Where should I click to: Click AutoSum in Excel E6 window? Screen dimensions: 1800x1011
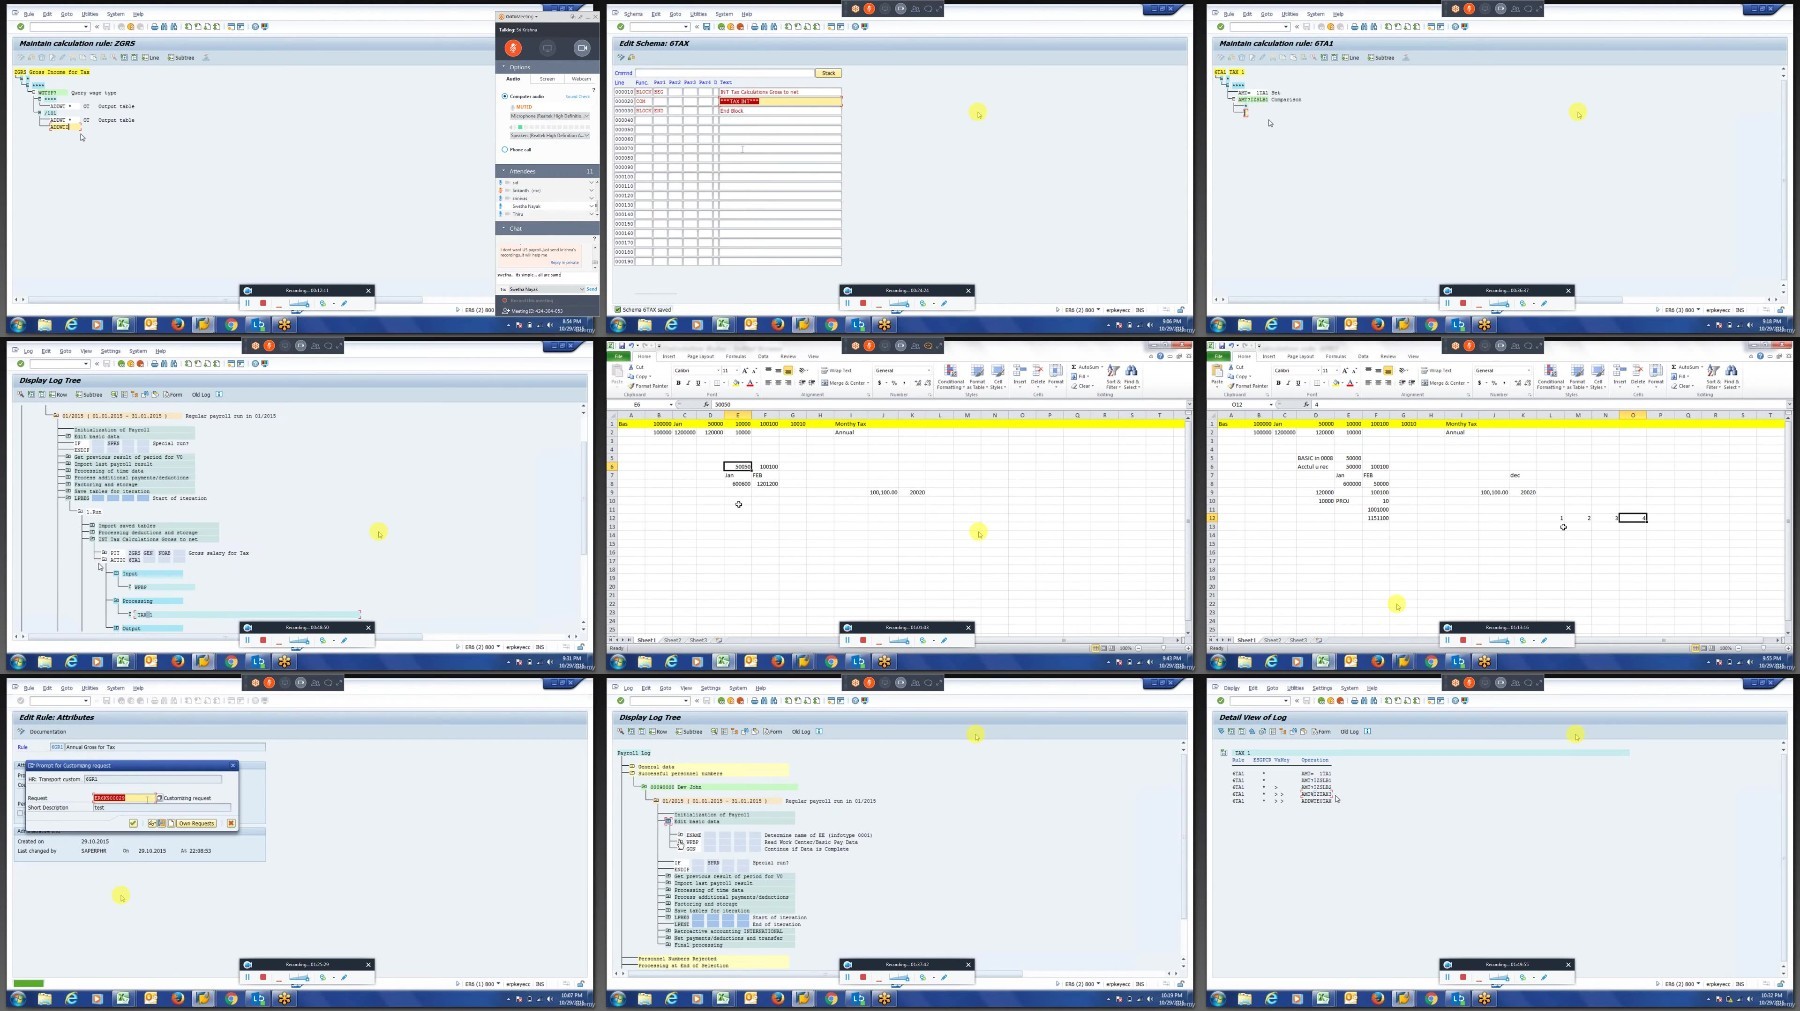1087,367
